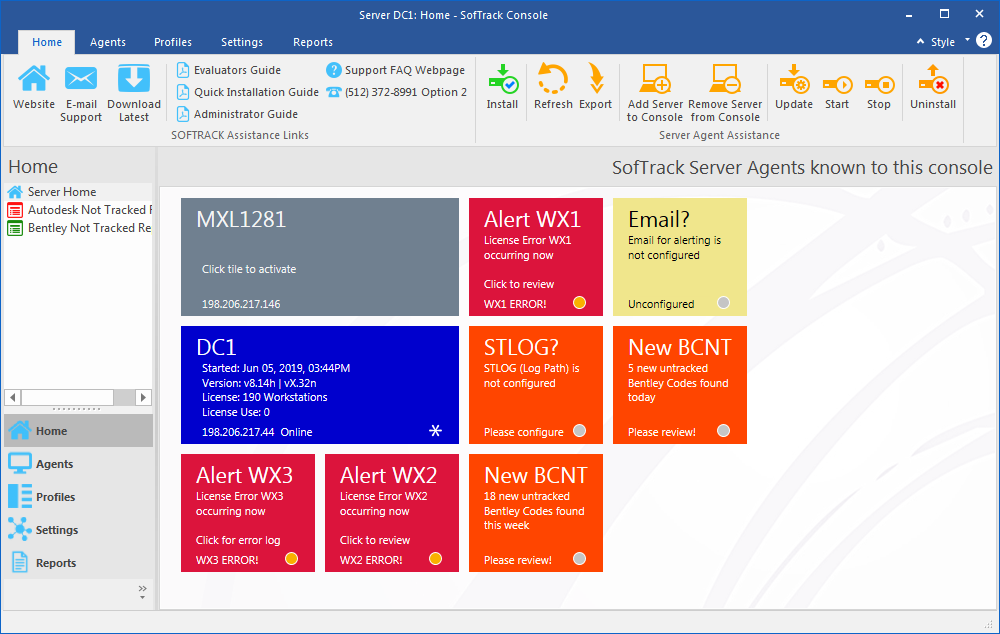Expand the navigation pane options chevron
Screen dimensions: 1000x634
pyautogui.click(x=142, y=591)
